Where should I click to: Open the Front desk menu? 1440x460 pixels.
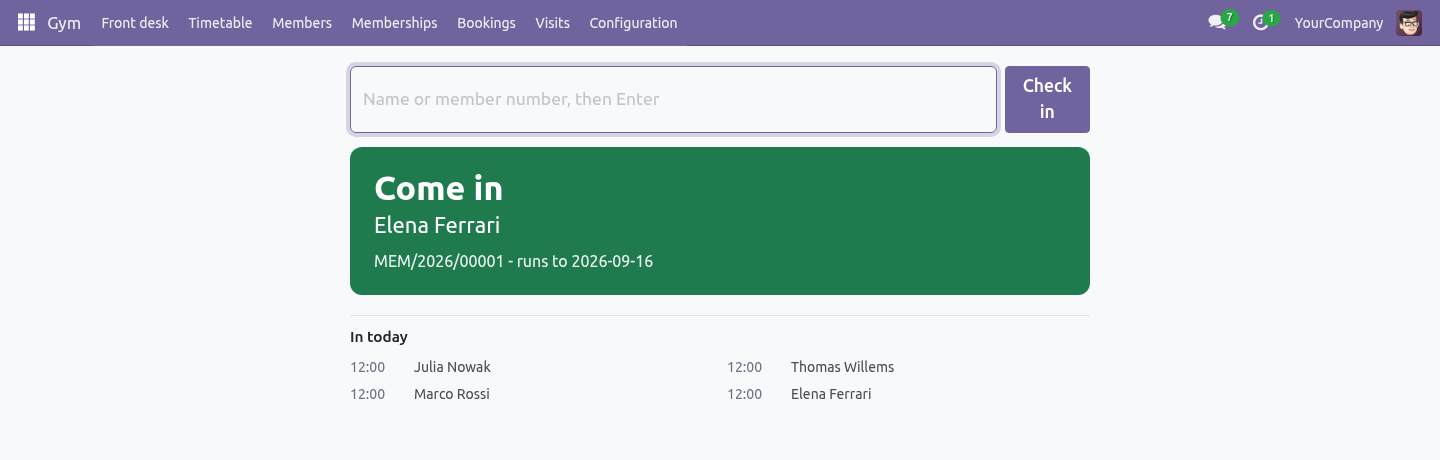[x=135, y=22]
